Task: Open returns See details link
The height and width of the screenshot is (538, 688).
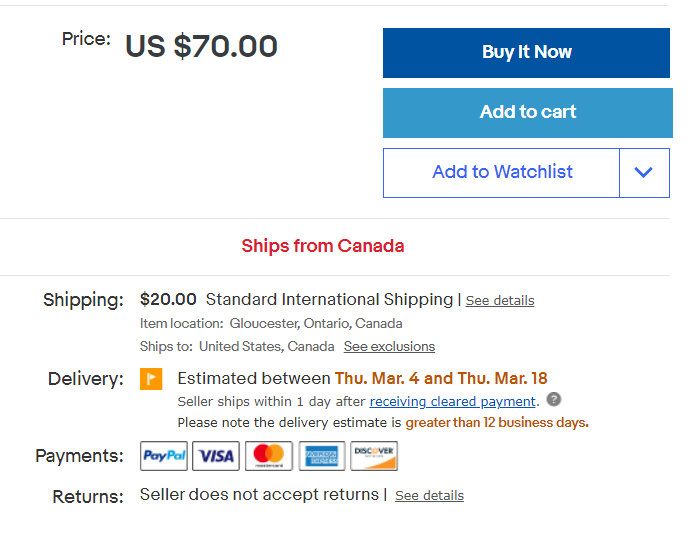Action: [x=429, y=495]
